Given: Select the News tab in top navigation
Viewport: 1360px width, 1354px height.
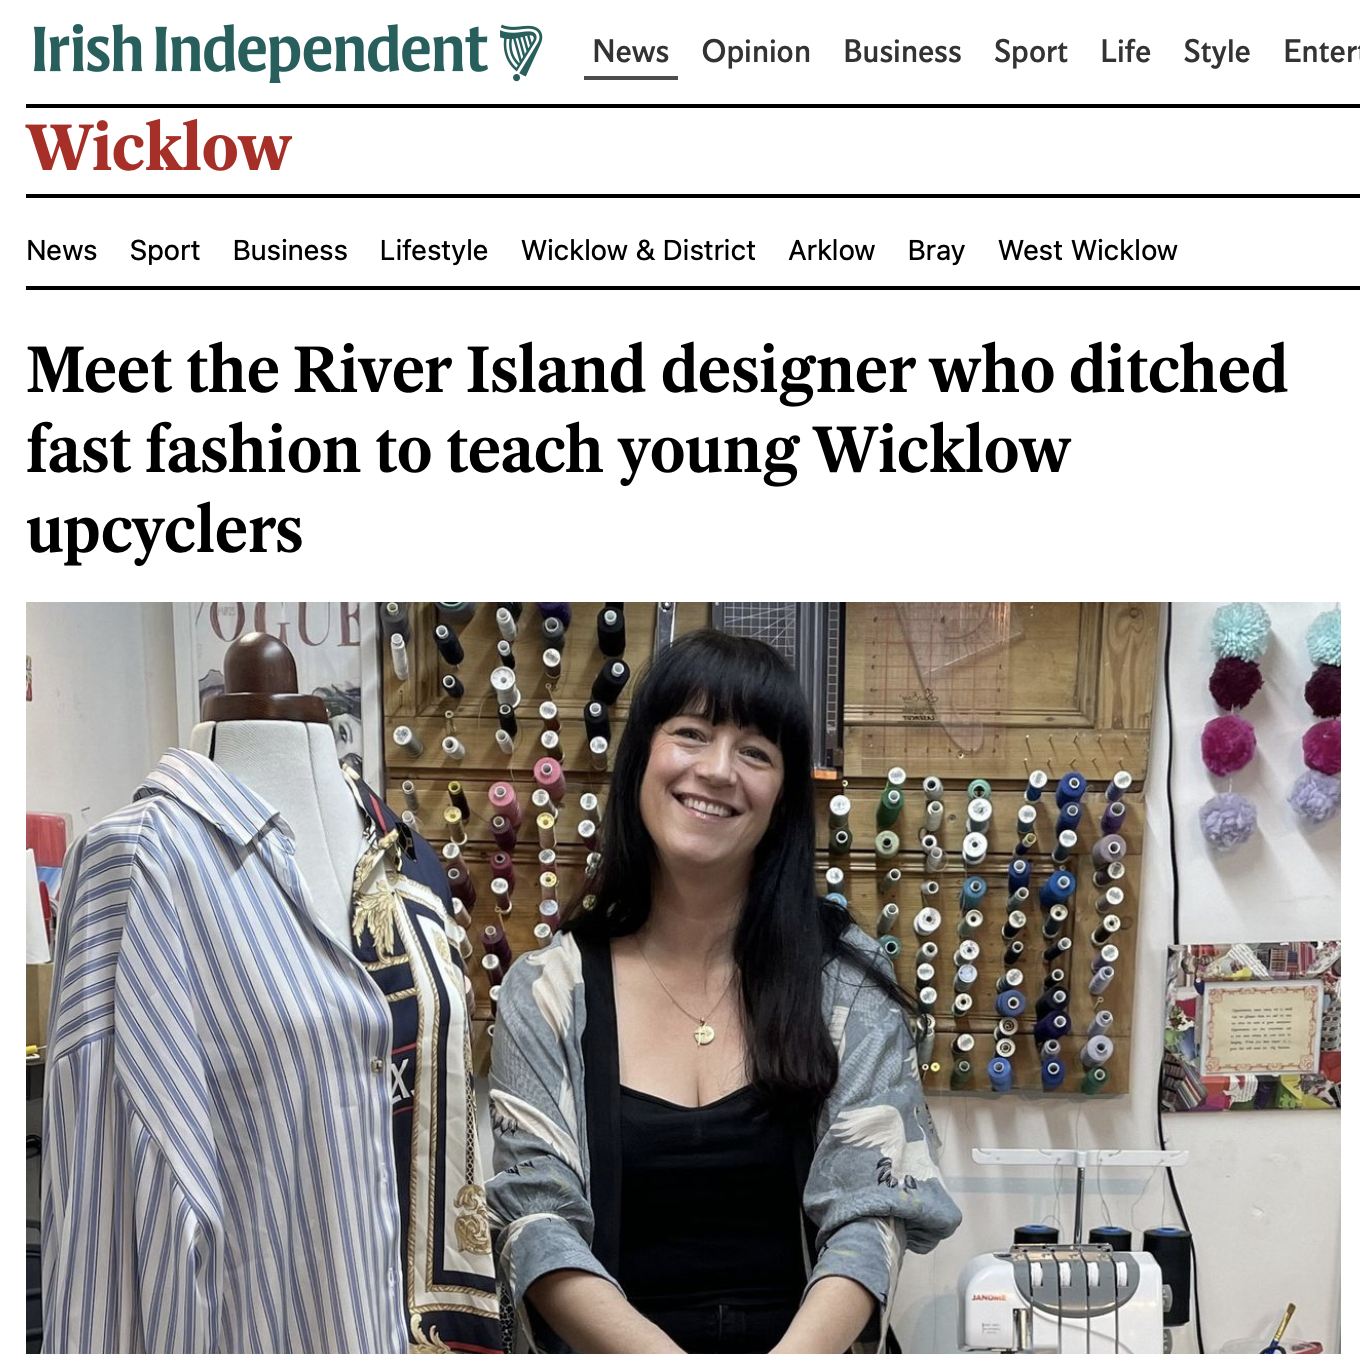Looking at the screenshot, I should 631,51.
